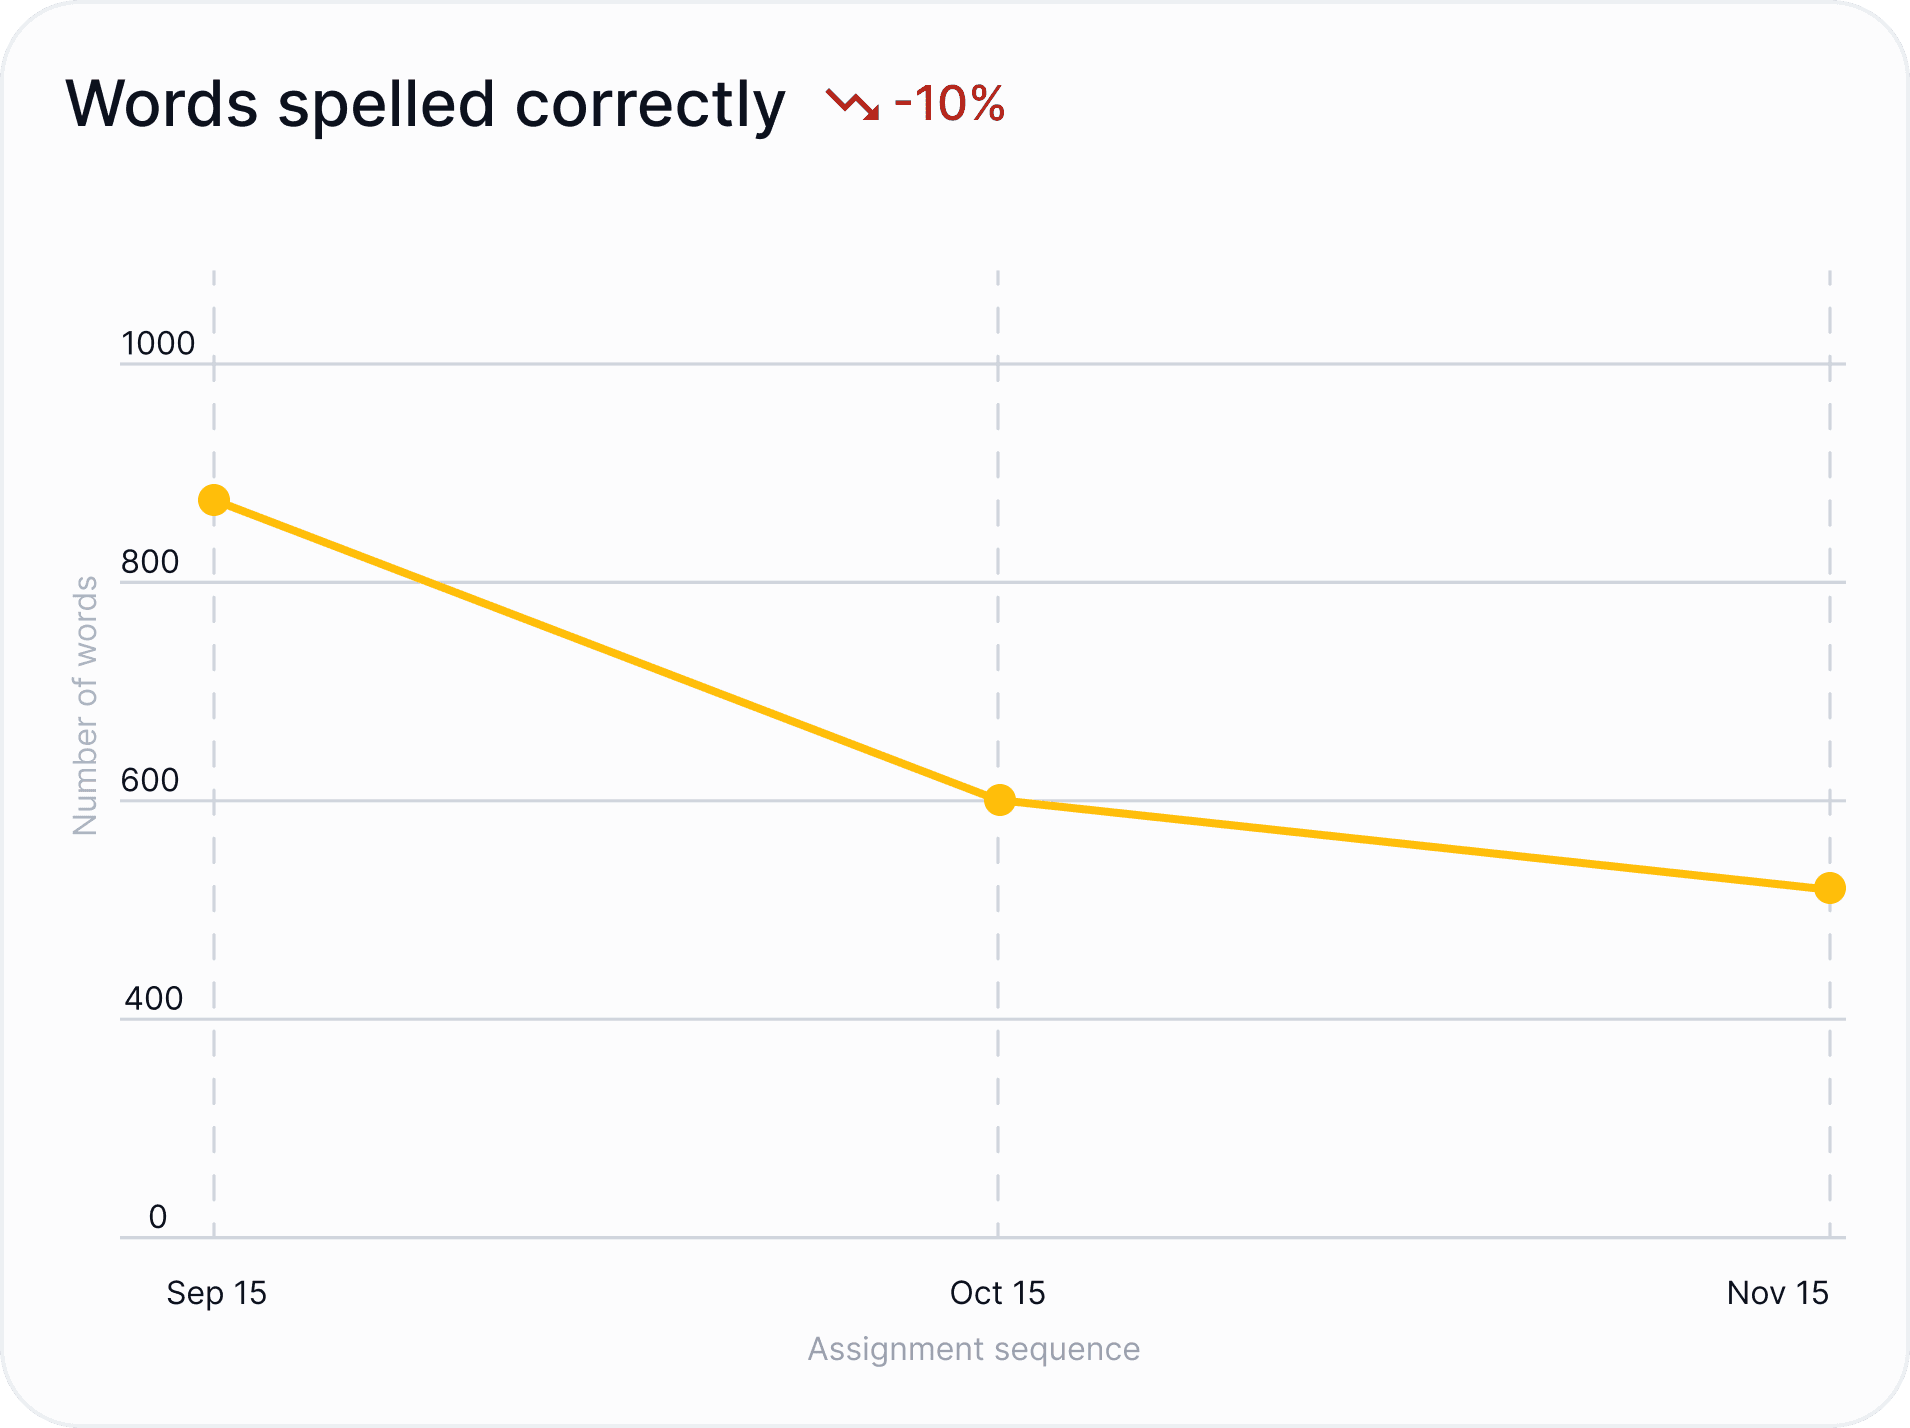Select the Nov 15 data point

click(x=1830, y=888)
